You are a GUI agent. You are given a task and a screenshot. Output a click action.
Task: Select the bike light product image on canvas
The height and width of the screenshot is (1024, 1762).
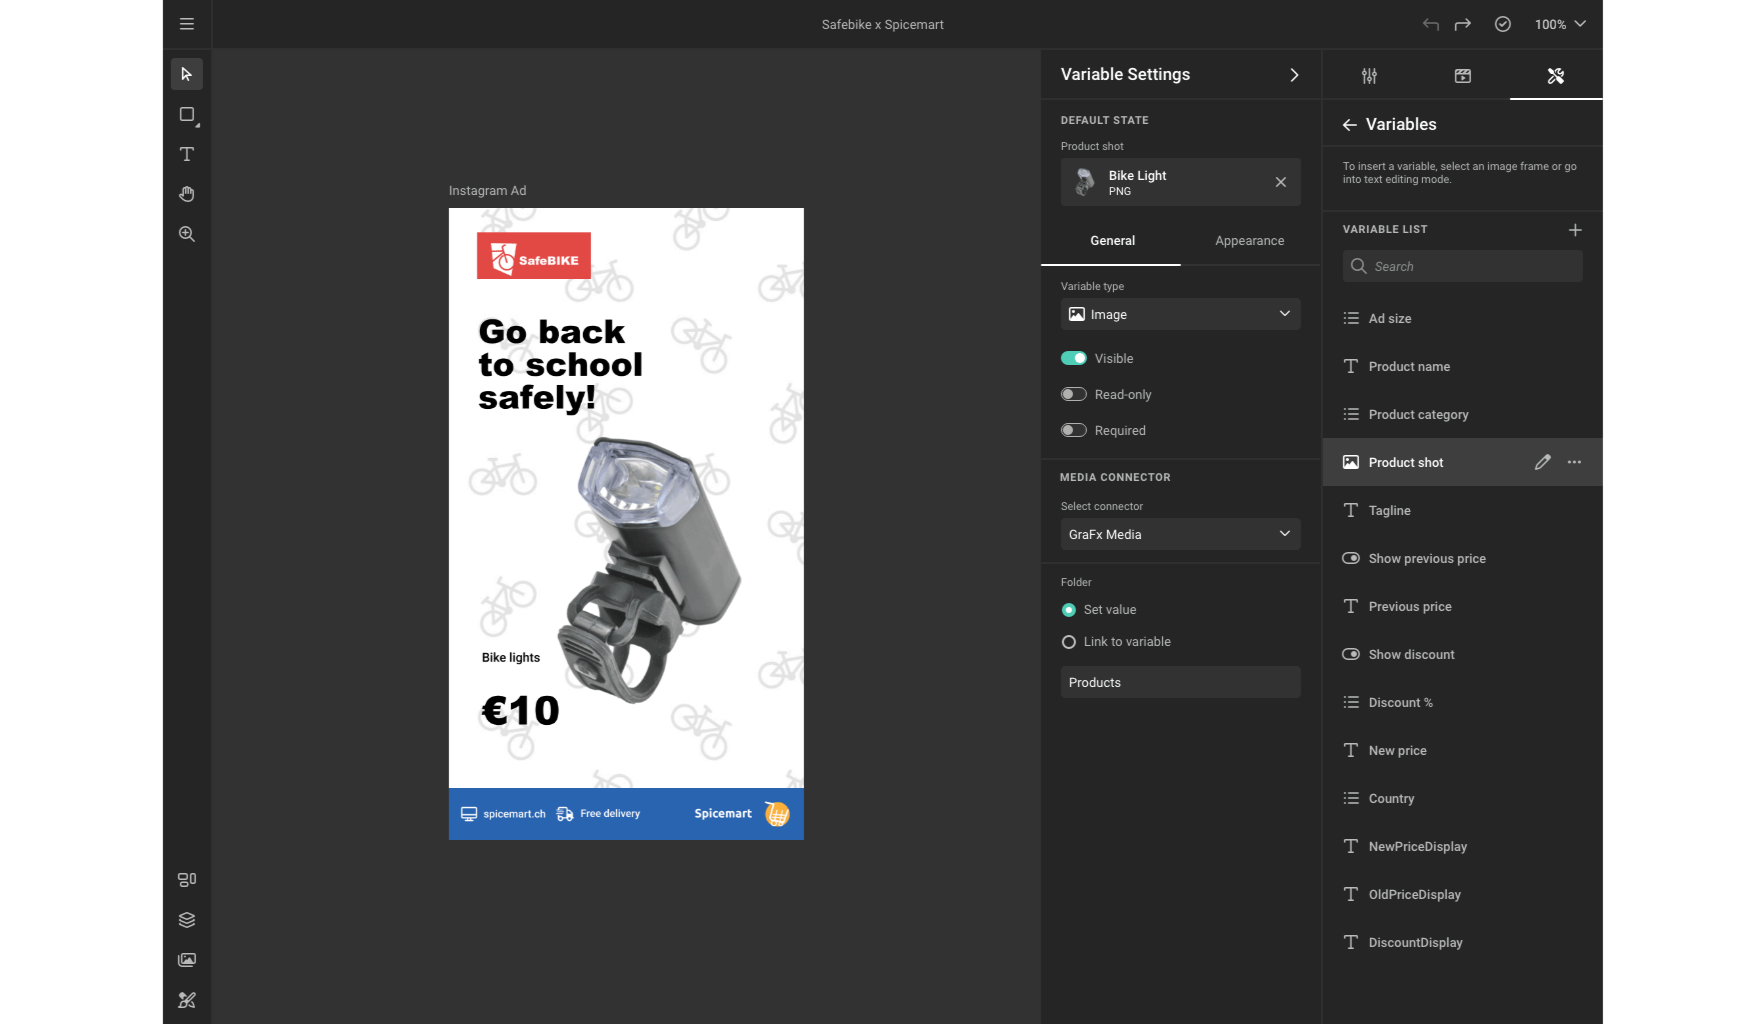pos(650,570)
